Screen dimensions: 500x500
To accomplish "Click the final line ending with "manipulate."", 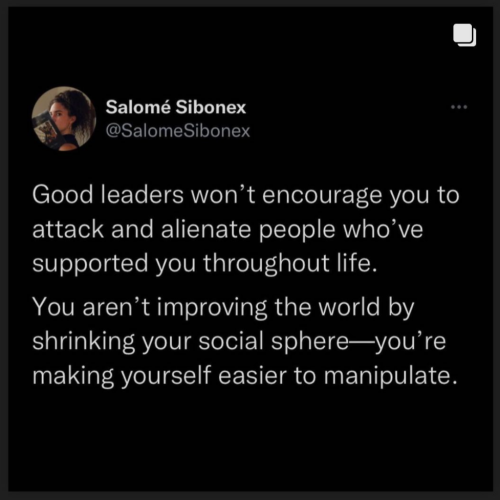I will tap(245, 377).
